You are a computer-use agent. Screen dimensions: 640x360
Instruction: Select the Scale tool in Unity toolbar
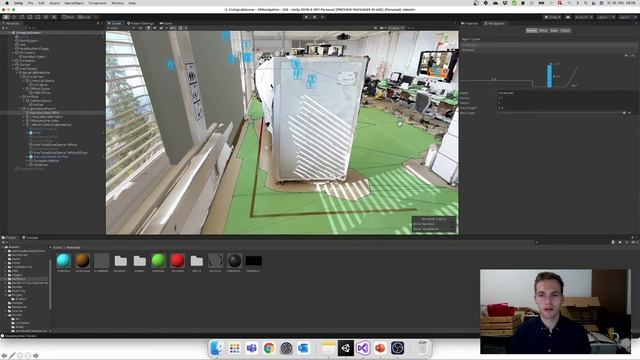click(30, 17)
